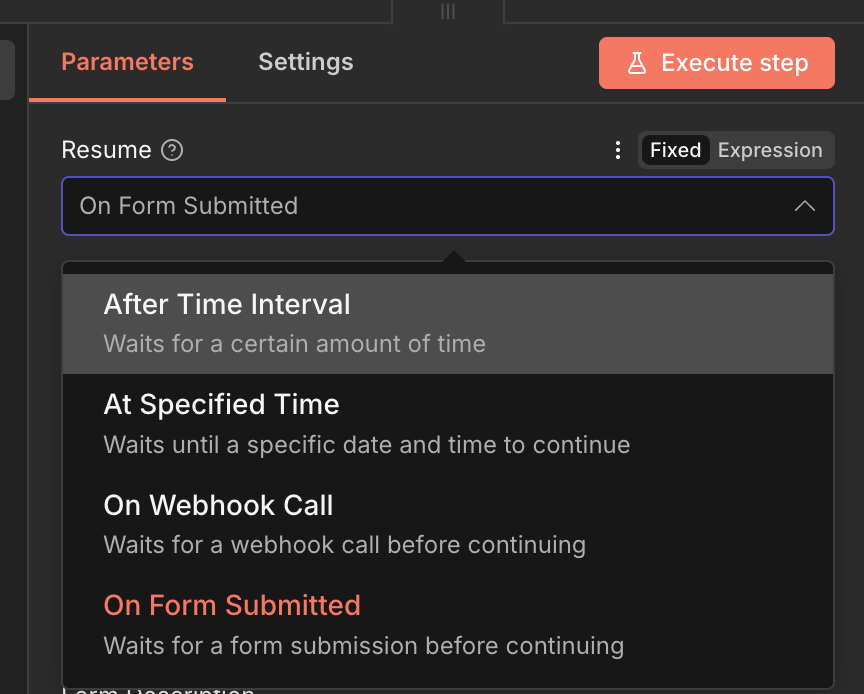The height and width of the screenshot is (694, 864).
Task: Select the highlighted On Form Submitted option
Action: (232, 605)
